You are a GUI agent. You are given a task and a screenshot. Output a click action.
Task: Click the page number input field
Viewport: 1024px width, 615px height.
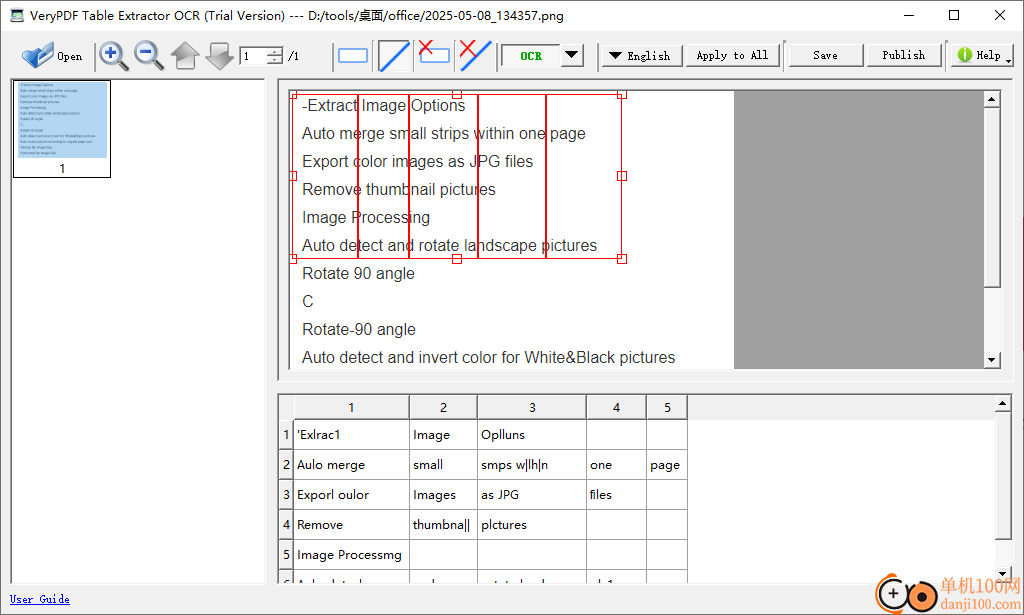click(x=253, y=56)
